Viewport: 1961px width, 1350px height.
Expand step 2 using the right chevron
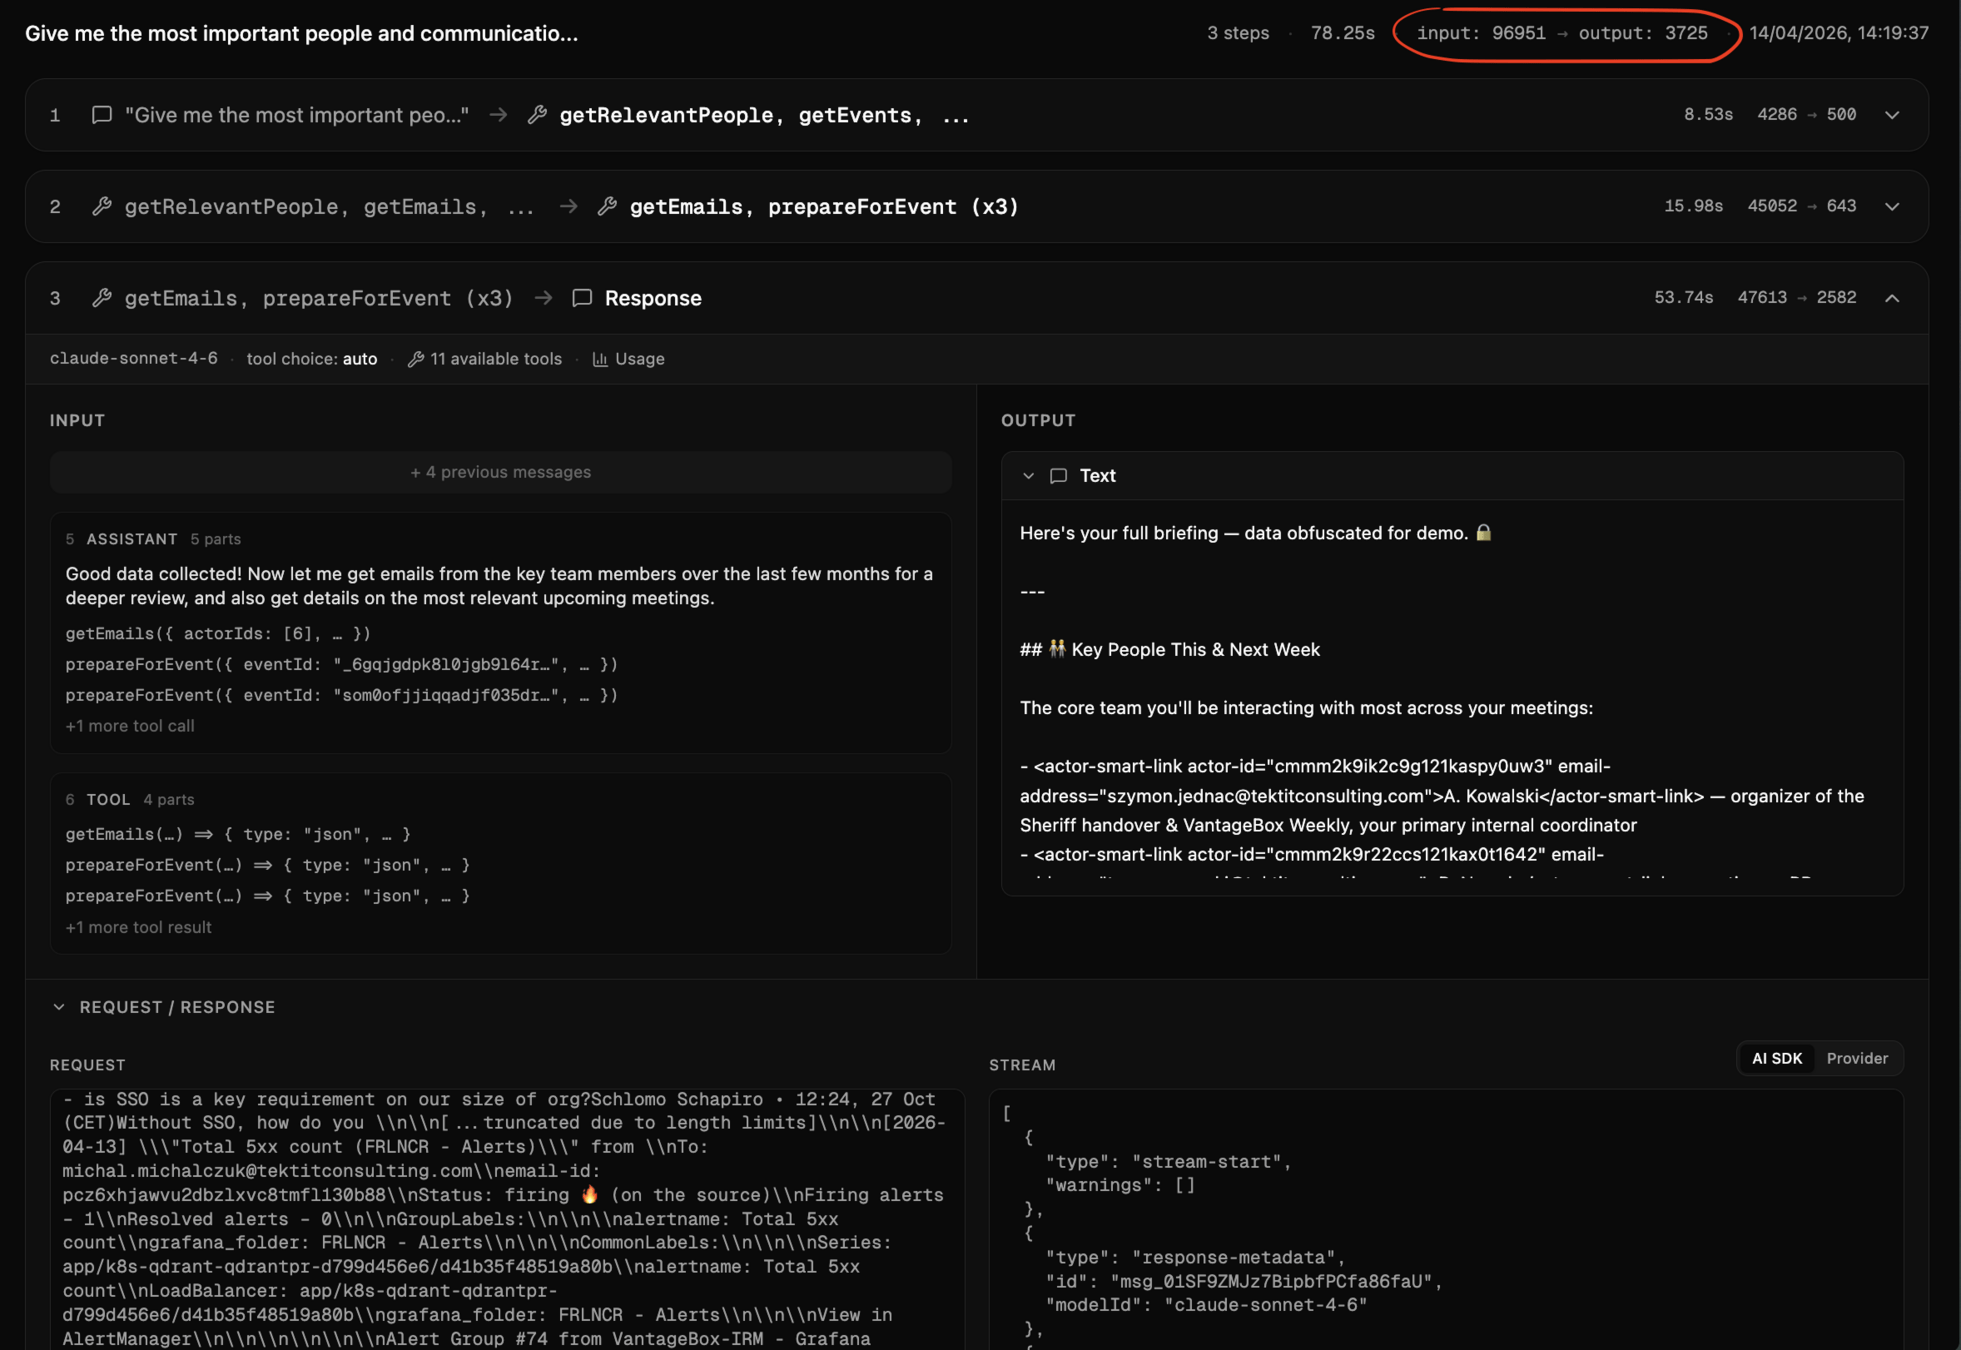(1892, 206)
